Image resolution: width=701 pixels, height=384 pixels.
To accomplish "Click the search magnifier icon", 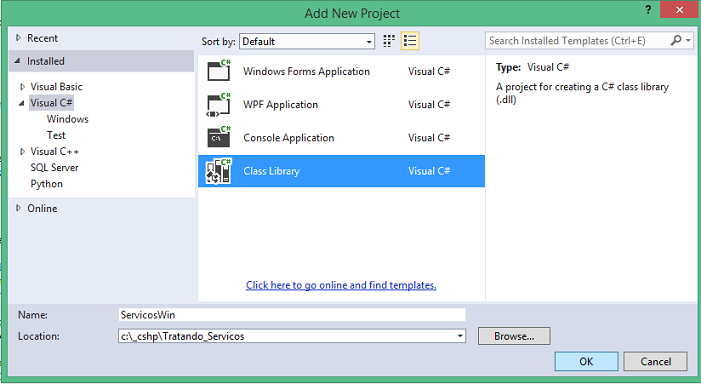I will [x=676, y=41].
